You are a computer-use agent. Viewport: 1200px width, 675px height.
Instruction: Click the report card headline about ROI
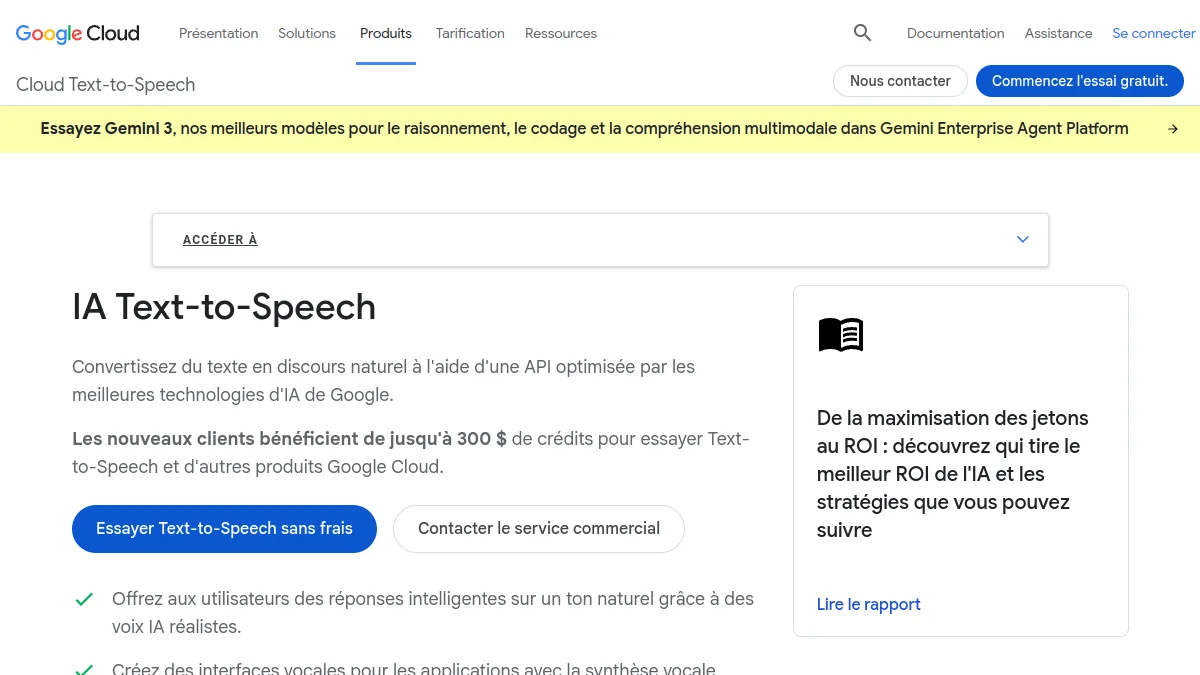[953, 474]
